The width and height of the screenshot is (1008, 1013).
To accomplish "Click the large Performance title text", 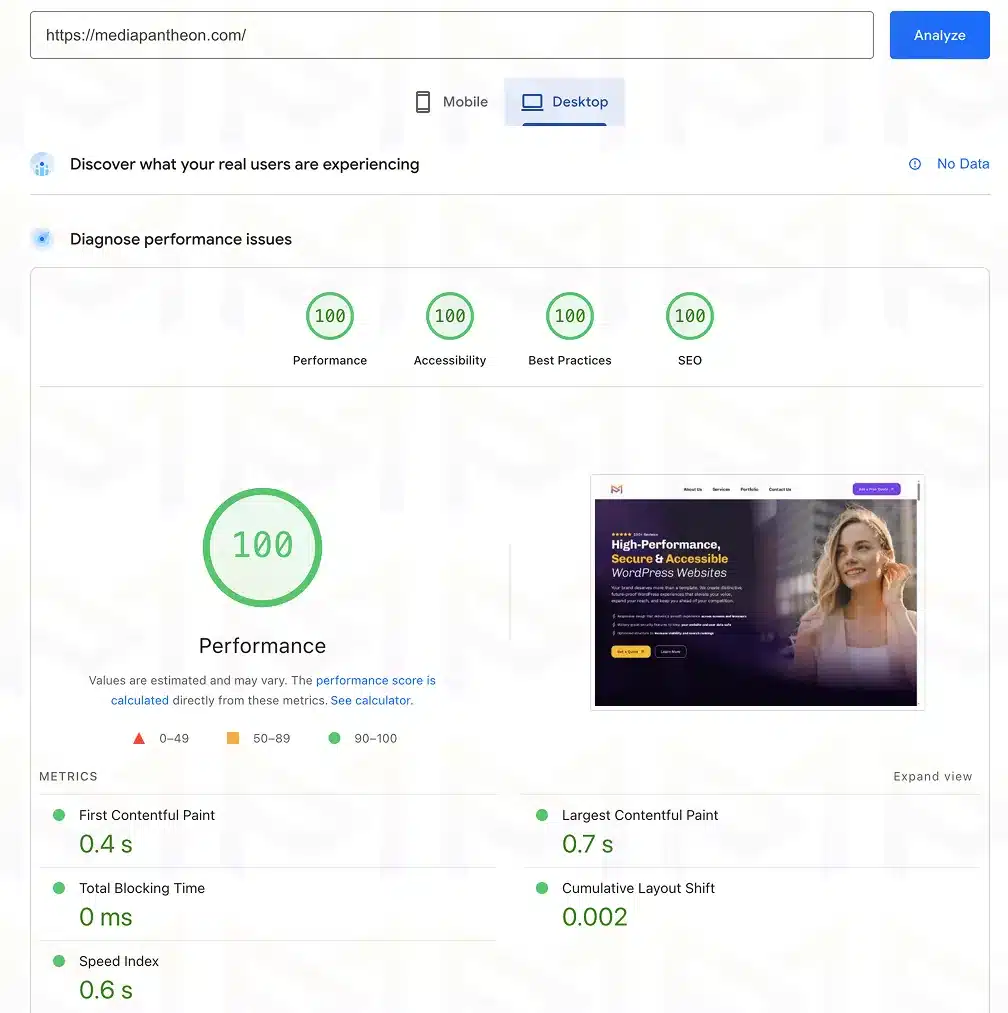I will [x=262, y=646].
